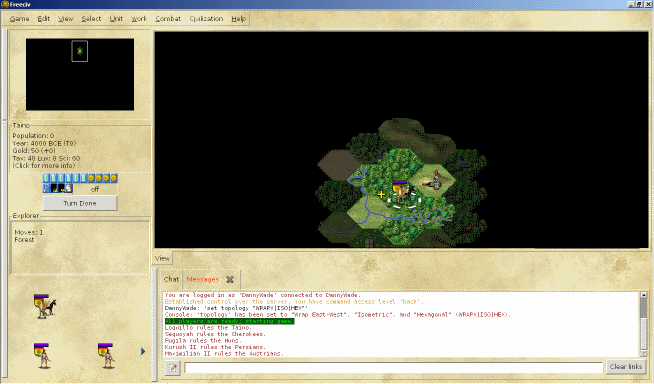Screen dimensions: 654x384
Task: Show more units with the blue arrow
Action: tap(143, 351)
